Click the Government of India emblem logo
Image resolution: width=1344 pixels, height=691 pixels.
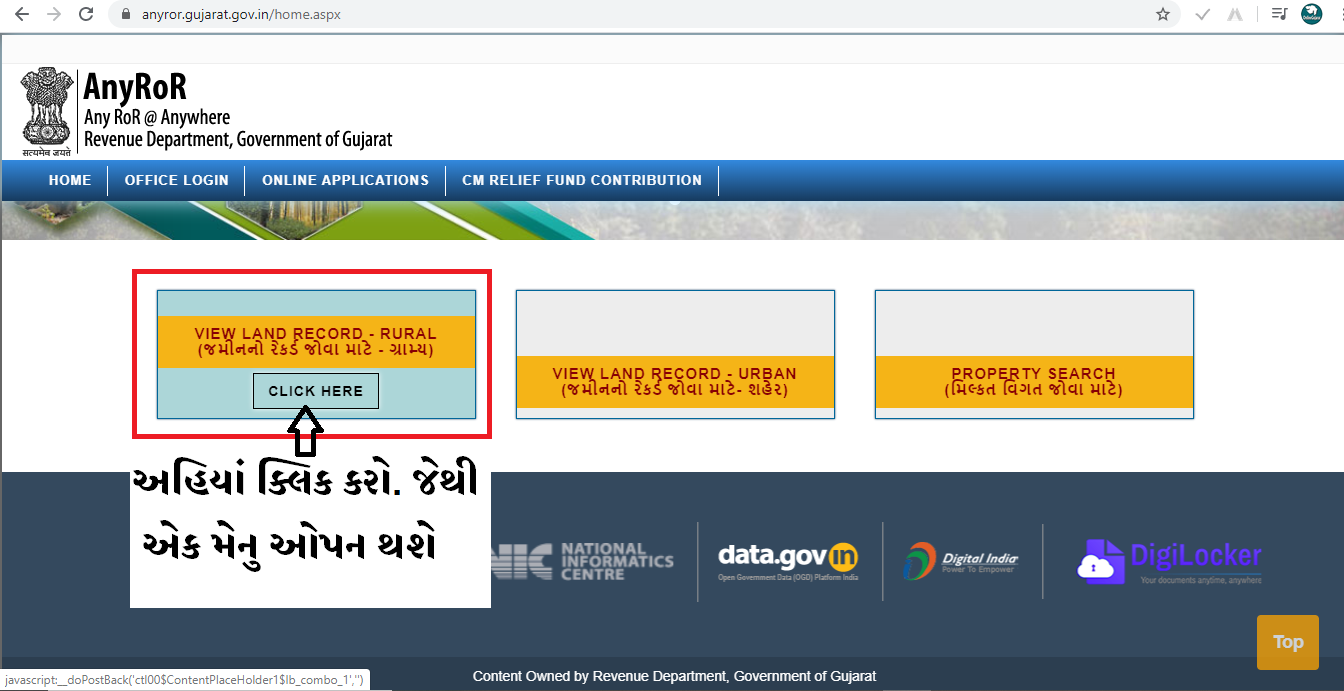click(x=47, y=111)
